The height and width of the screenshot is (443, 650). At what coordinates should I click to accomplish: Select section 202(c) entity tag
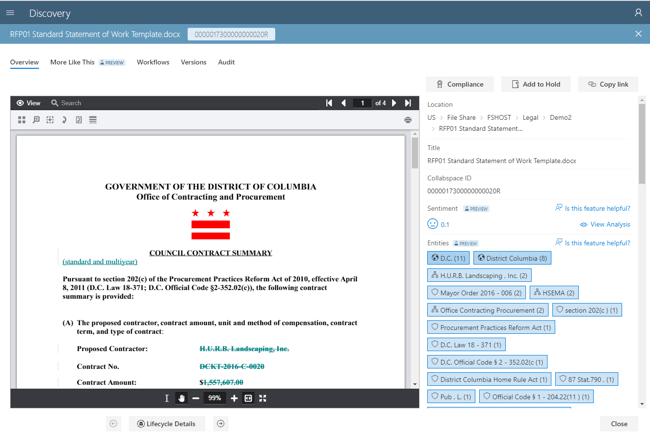pos(587,310)
